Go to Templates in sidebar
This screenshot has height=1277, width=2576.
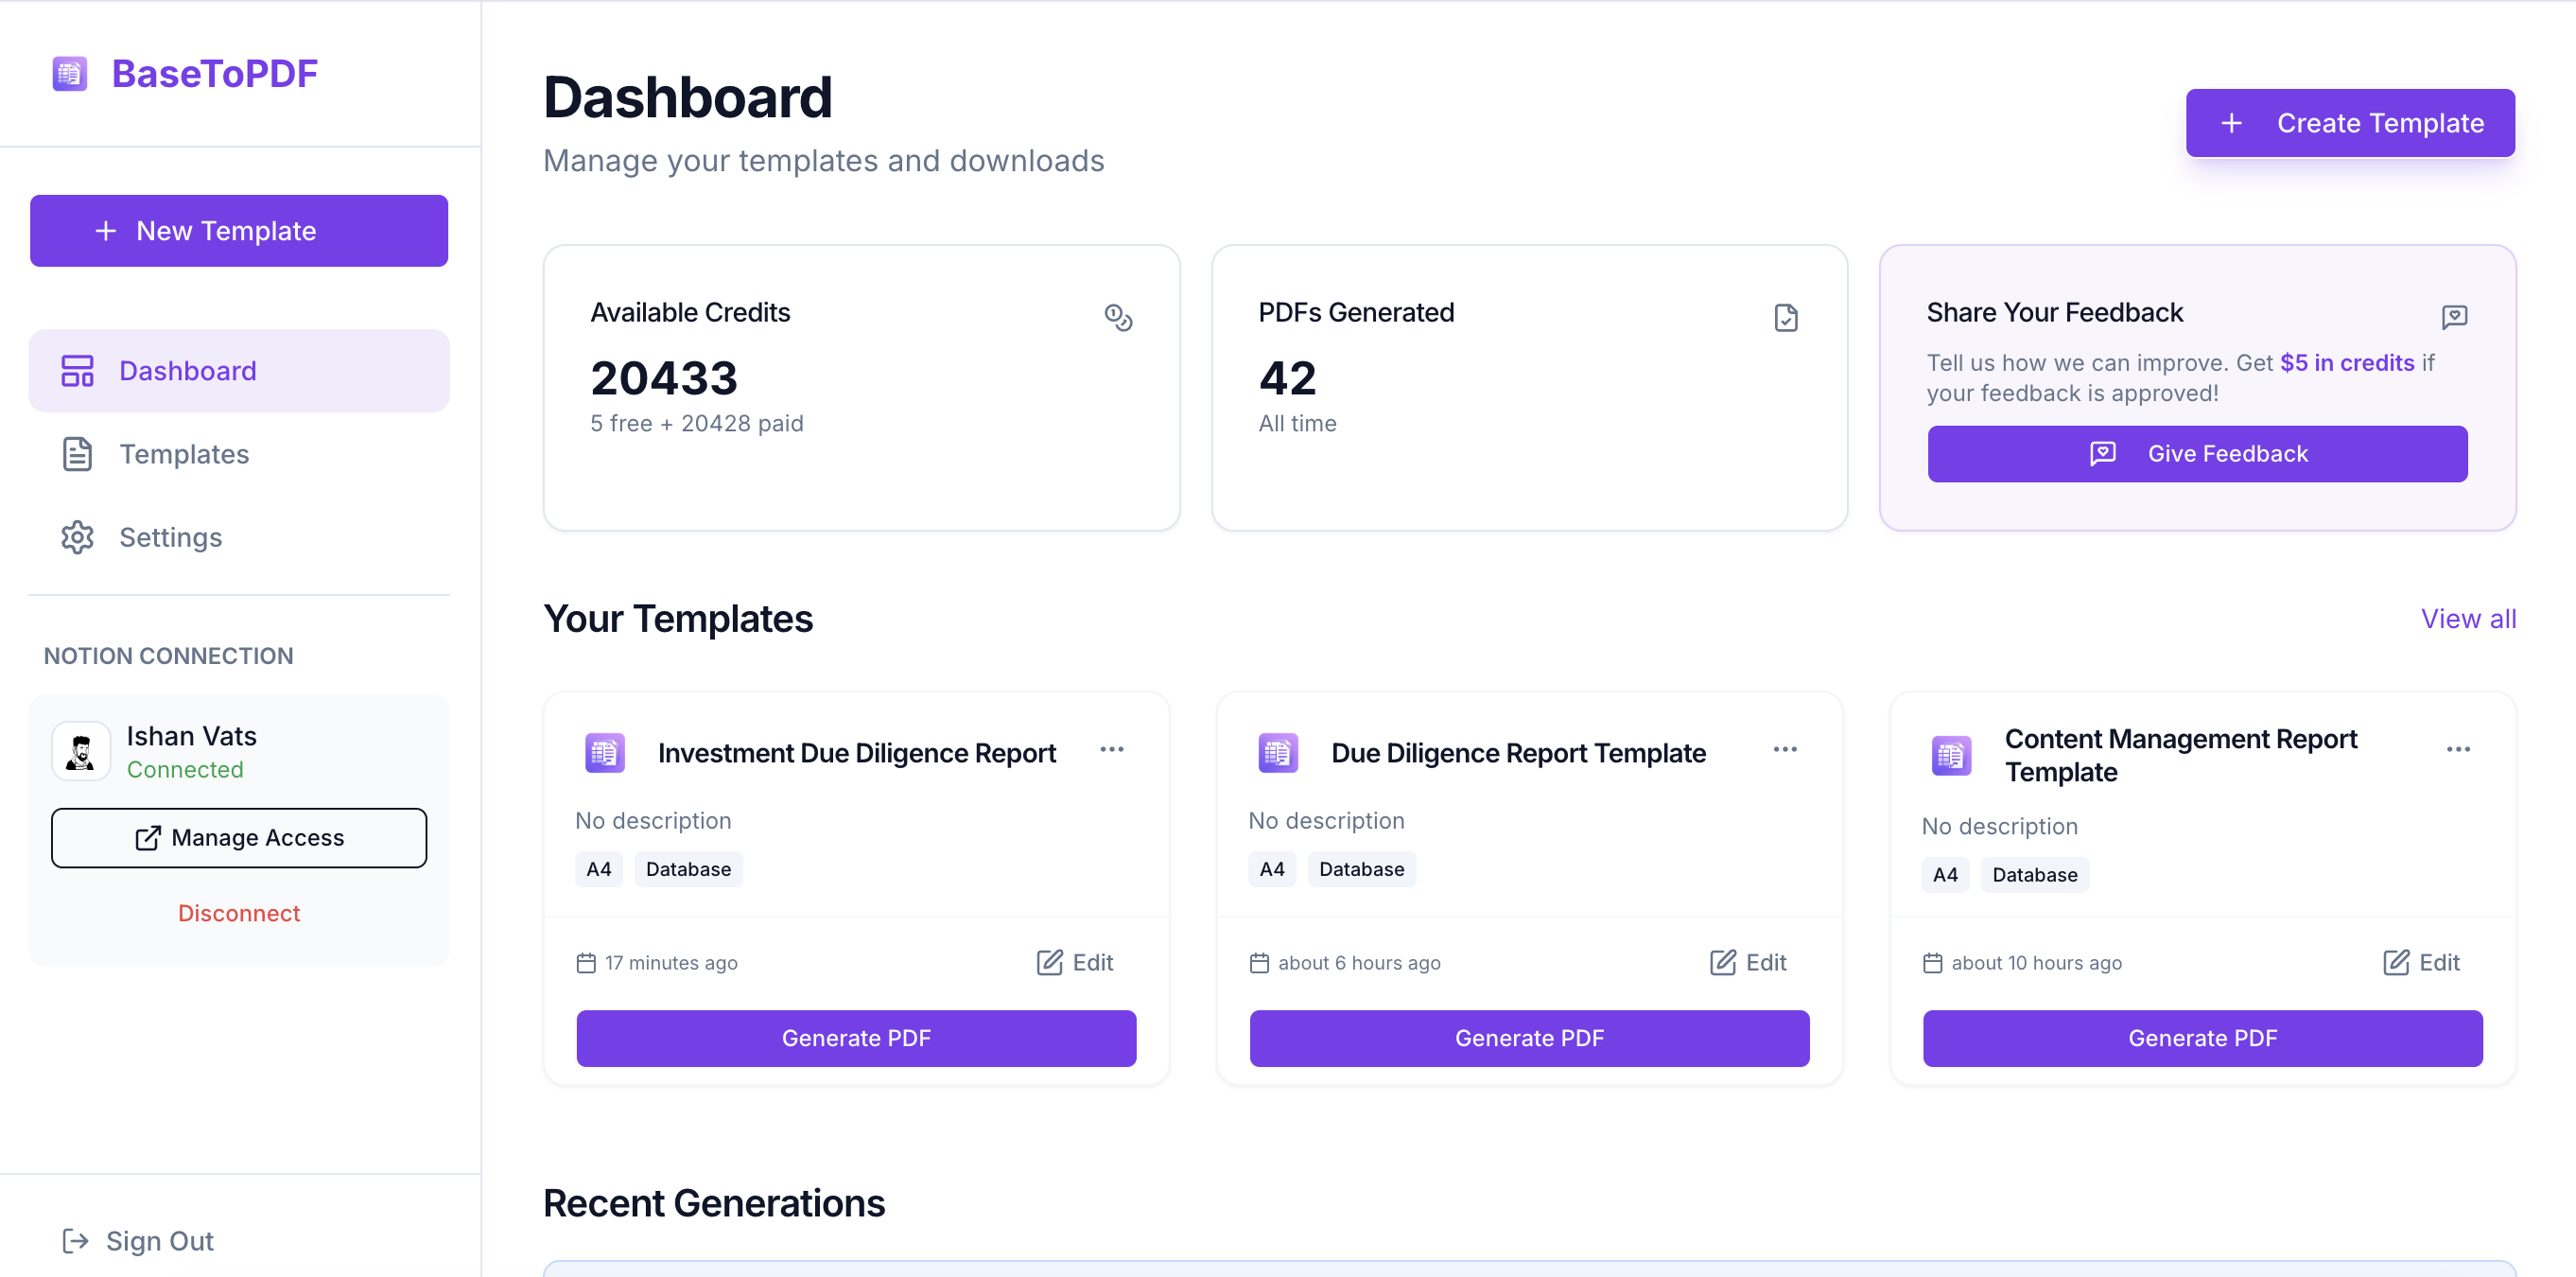(x=239, y=454)
